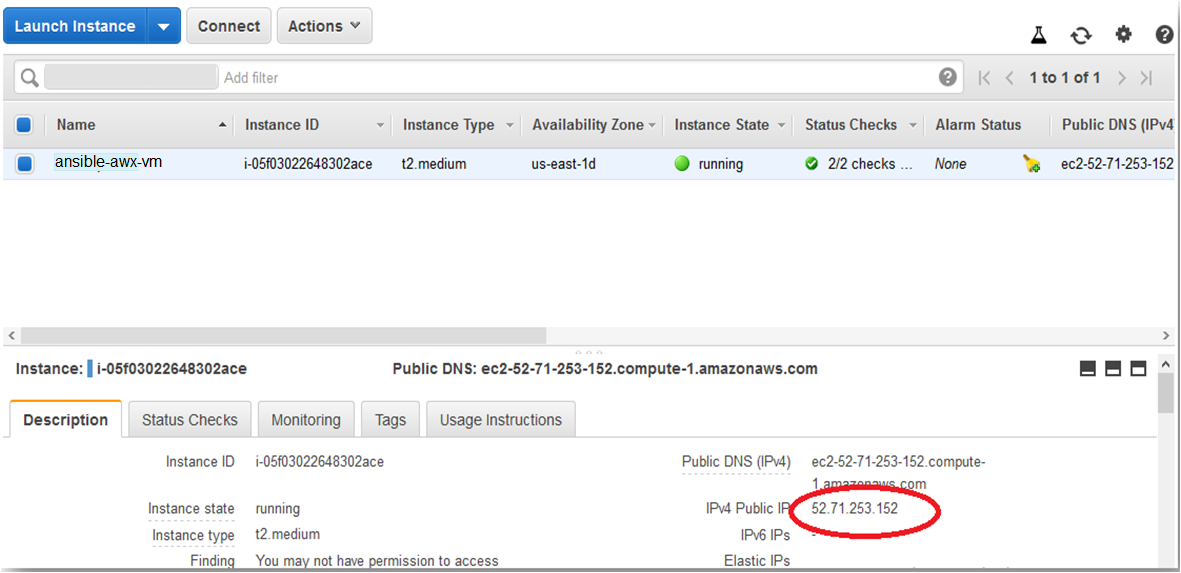The image size is (1181, 573).
Task: Click the Instance state label in Description
Action: click(x=191, y=509)
